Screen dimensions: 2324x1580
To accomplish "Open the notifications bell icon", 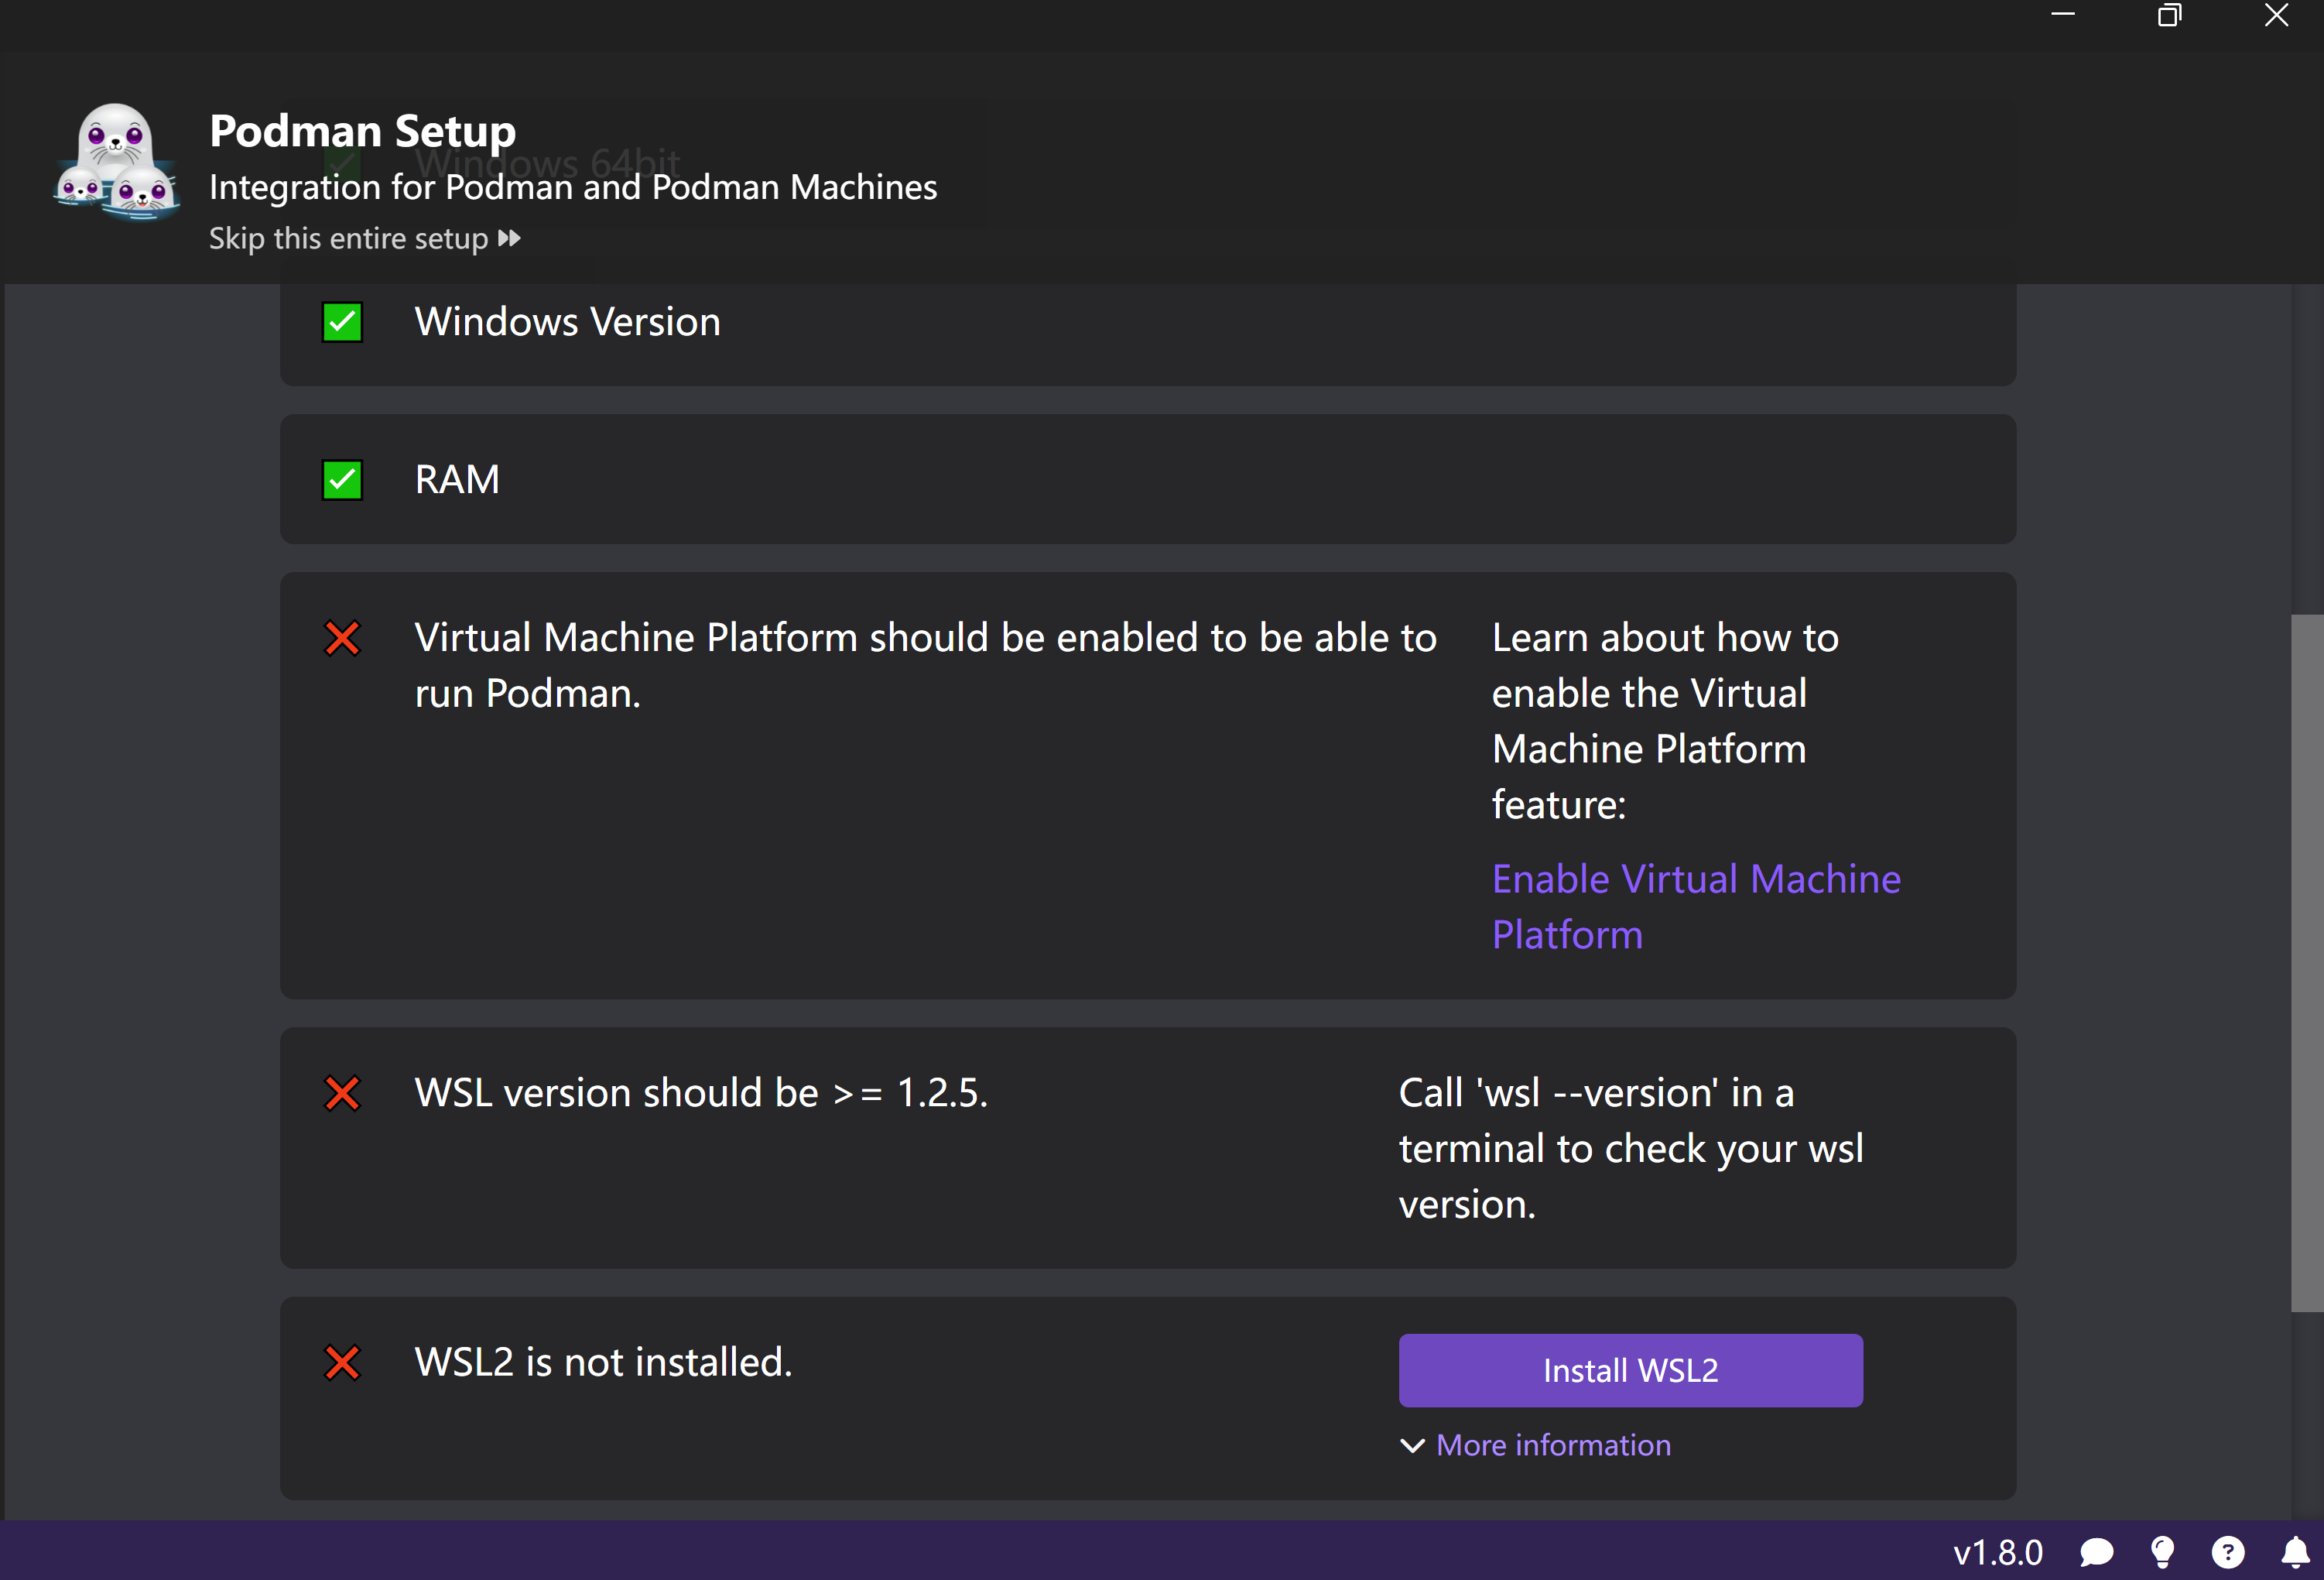I will pyautogui.click(x=2295, y=1552).
